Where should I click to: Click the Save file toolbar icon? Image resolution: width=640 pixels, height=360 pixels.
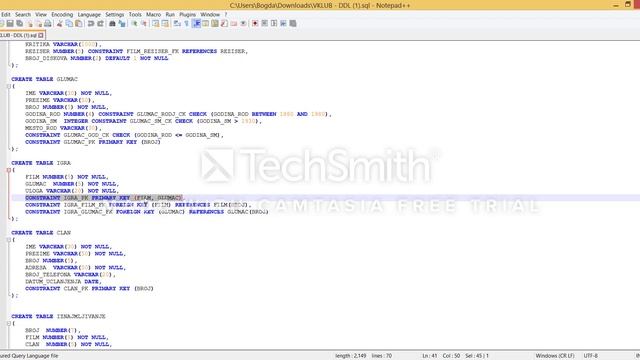(10, 24)
